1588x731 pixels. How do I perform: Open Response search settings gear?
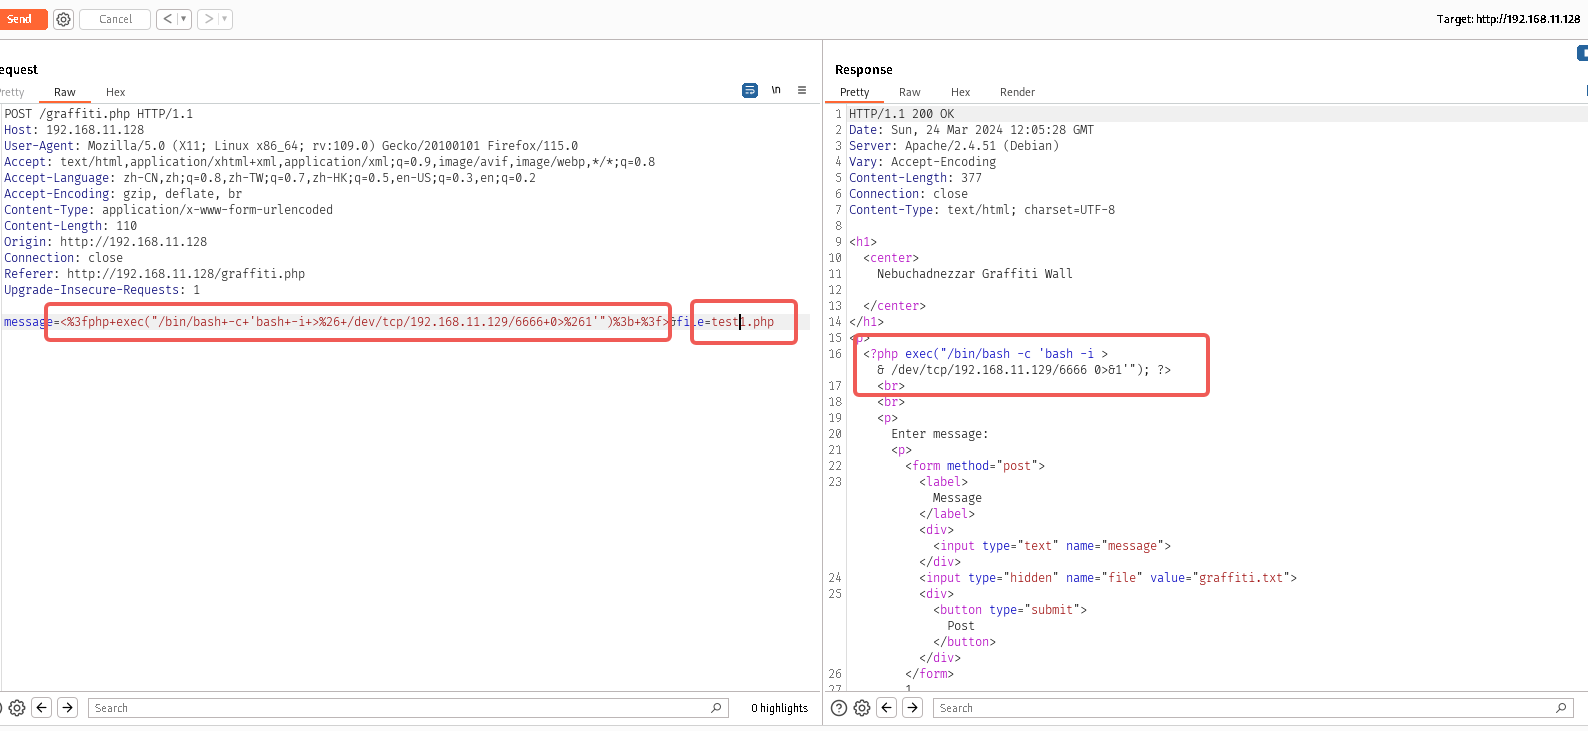point(862,708)
